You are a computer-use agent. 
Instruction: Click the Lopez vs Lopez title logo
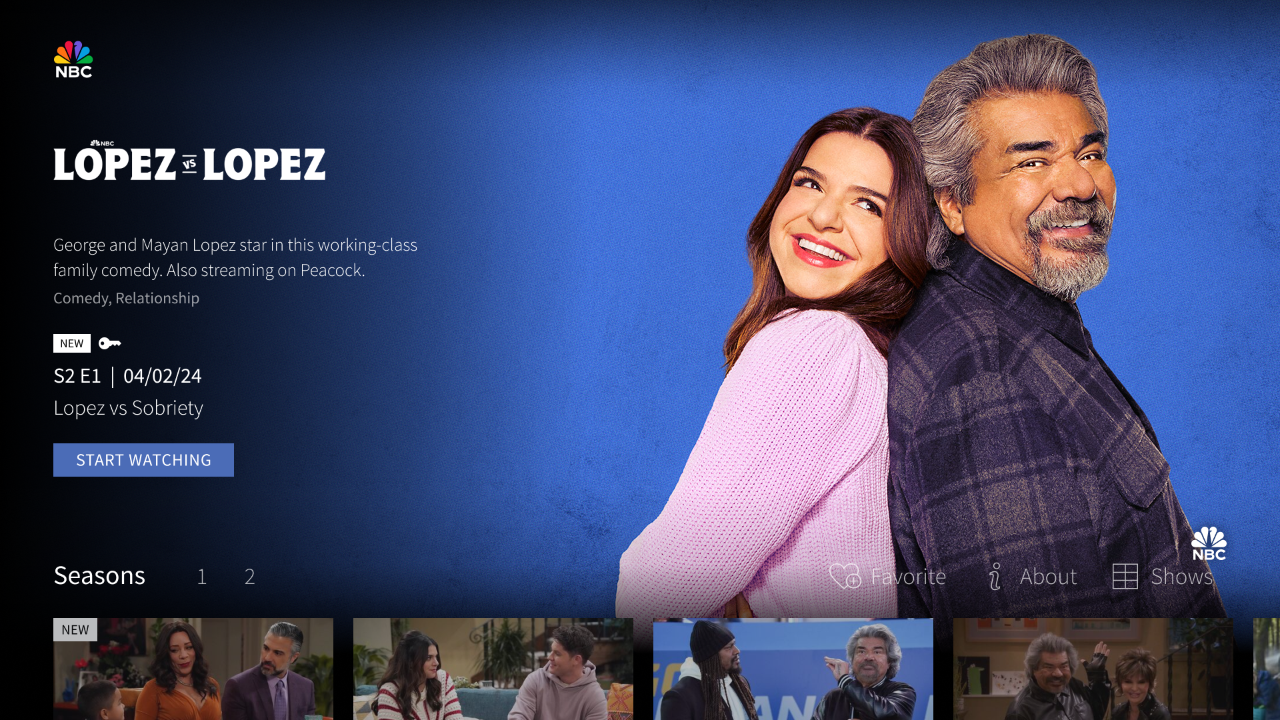(x=189, y=162)
